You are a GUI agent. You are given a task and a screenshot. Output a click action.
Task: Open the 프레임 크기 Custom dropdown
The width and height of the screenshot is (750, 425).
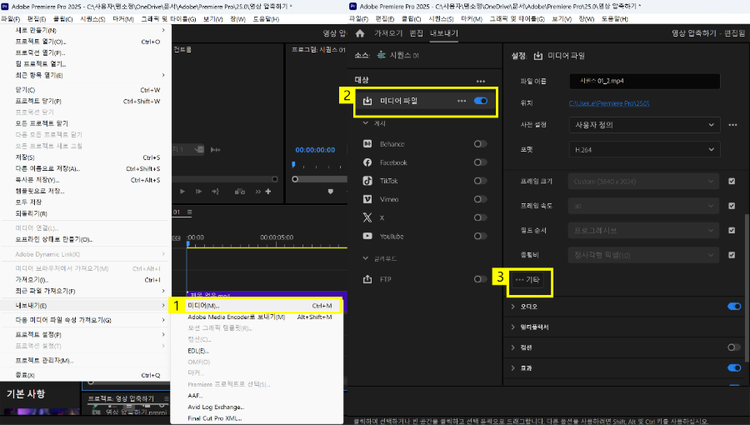point(643,182)
